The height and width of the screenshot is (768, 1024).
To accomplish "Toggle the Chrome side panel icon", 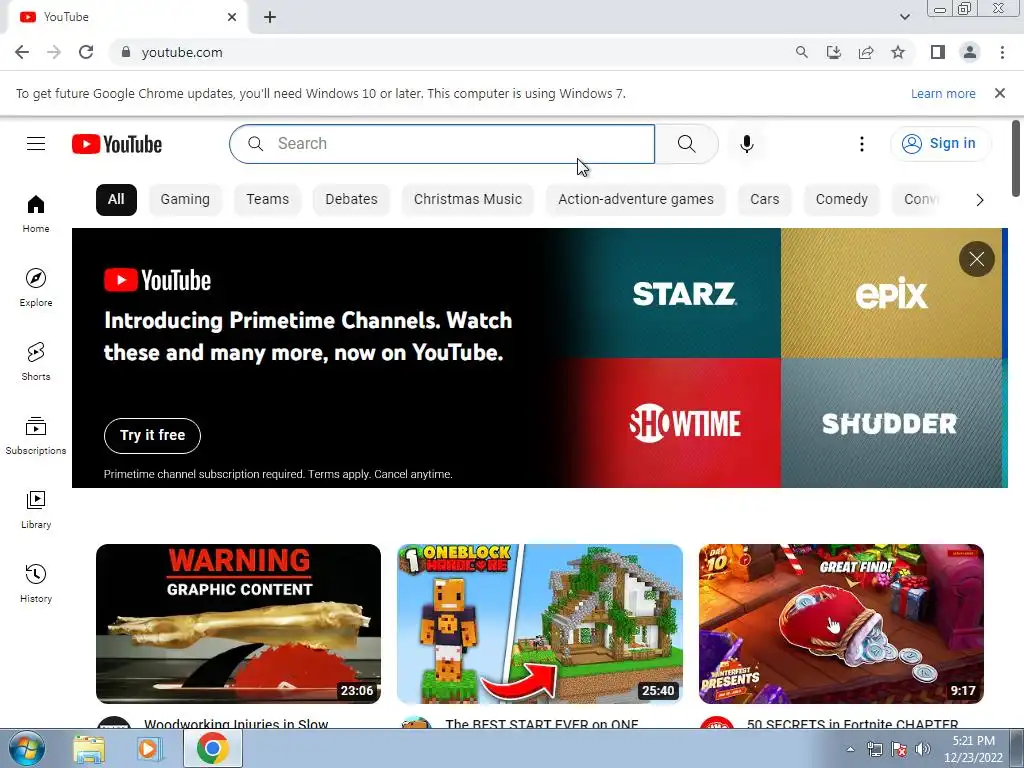I will [x=938, y=52].
